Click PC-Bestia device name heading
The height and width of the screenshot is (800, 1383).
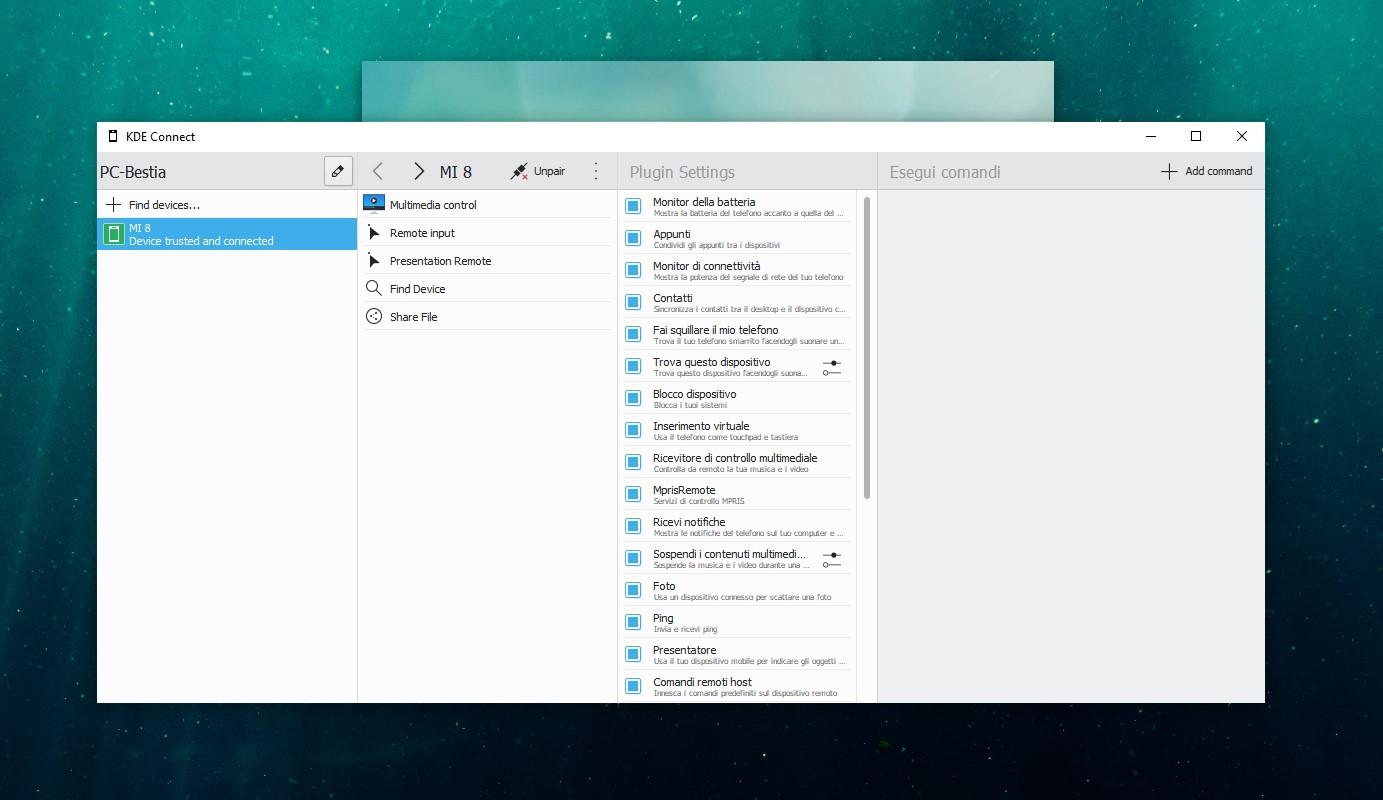[x=133, y=172]
